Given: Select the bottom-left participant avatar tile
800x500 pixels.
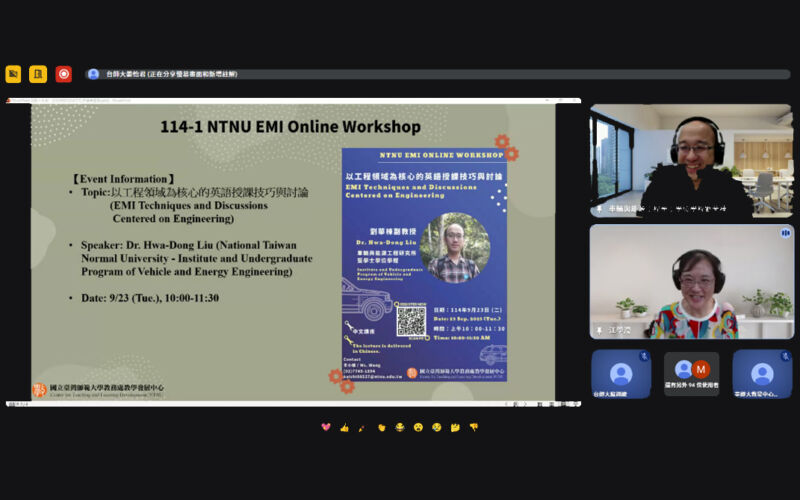Looking at the screenshot, I should [x=621, y=373].
